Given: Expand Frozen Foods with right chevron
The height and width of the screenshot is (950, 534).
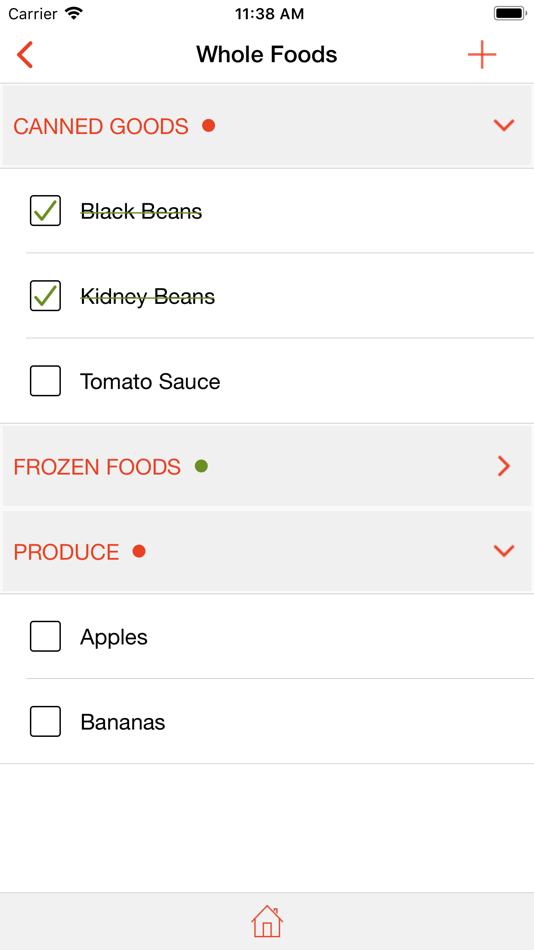Looking at the screenshot, I should point(504,466).
